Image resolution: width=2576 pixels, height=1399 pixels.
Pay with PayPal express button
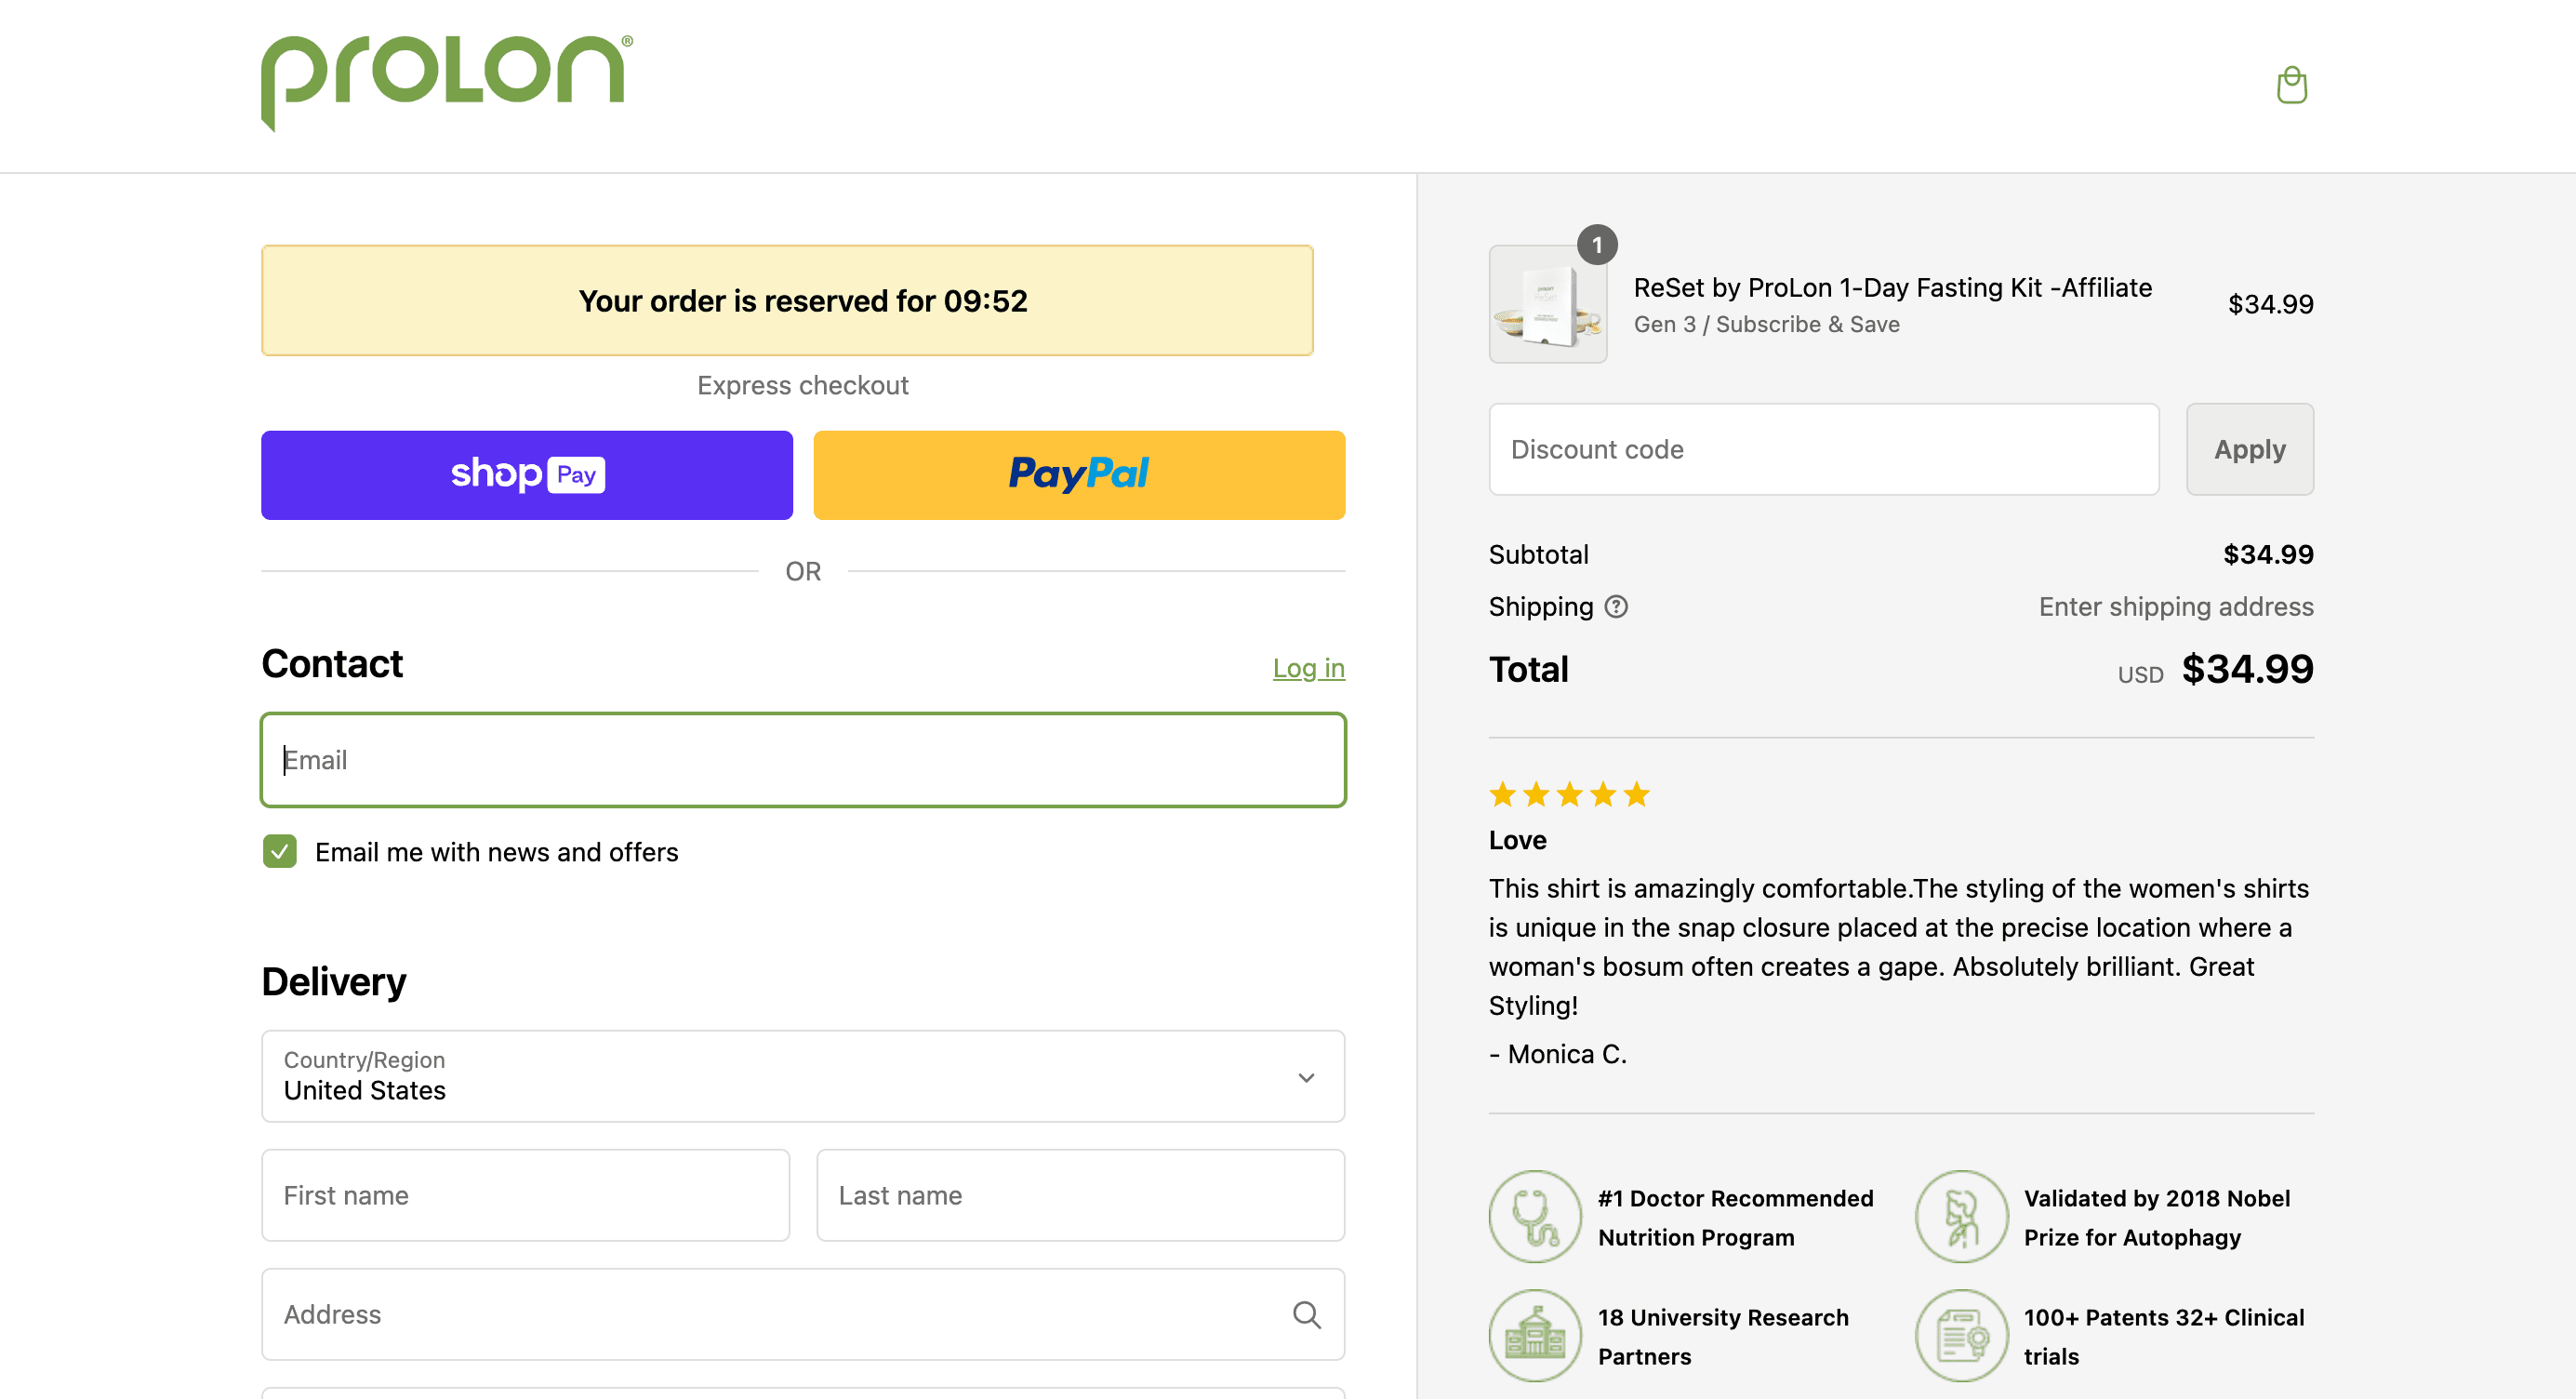(1079, 475)
